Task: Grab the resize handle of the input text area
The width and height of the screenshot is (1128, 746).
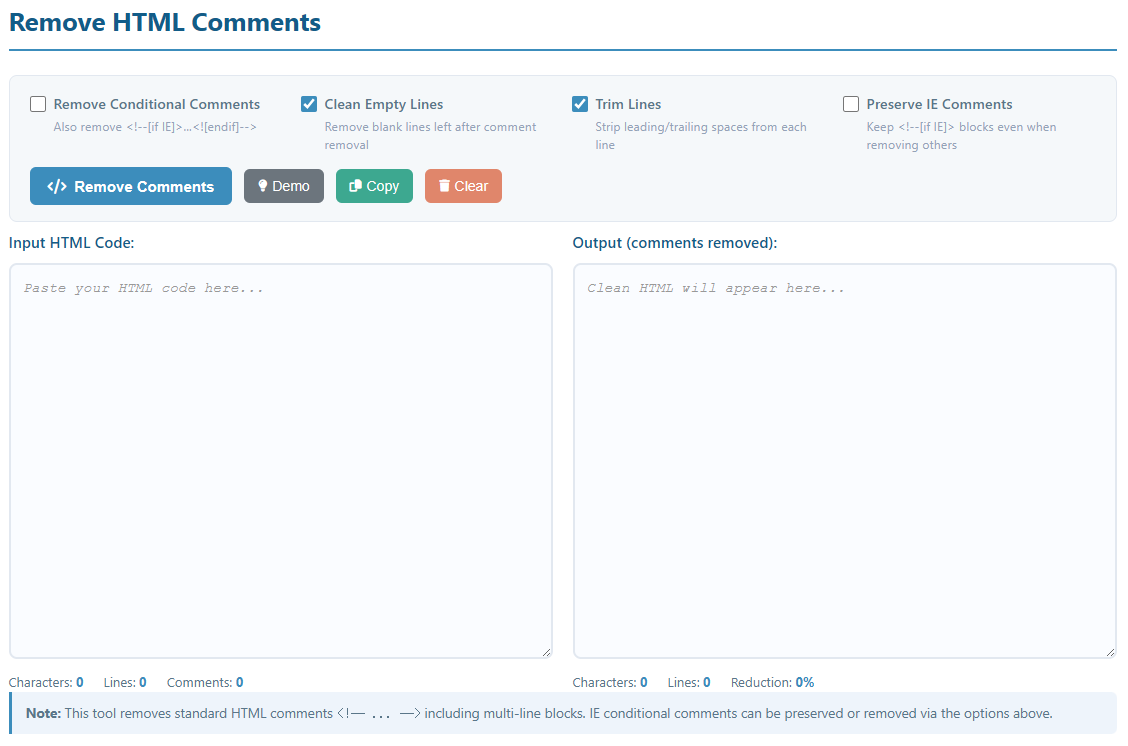Action: point(546,652)
